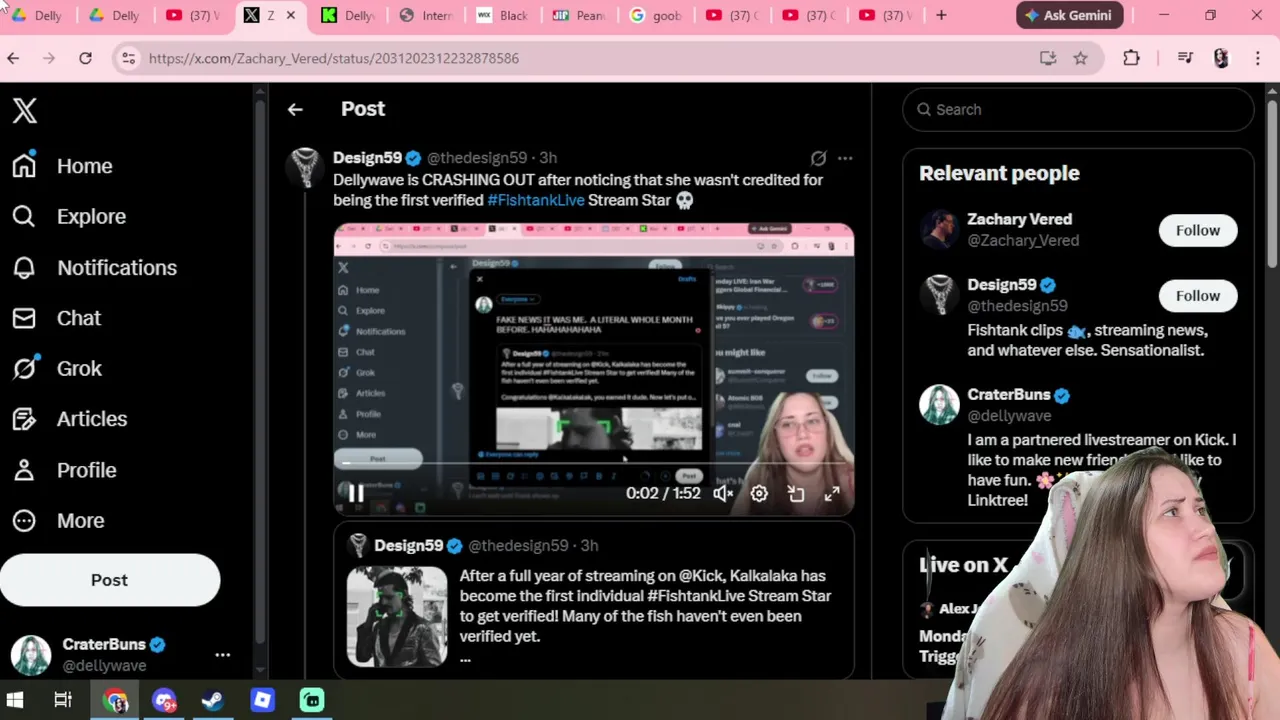Image resolution: width=1280 pixels, height=720 pixels.
Task: Follow Design59 in Relevant people
Action: click(1197, 296)
